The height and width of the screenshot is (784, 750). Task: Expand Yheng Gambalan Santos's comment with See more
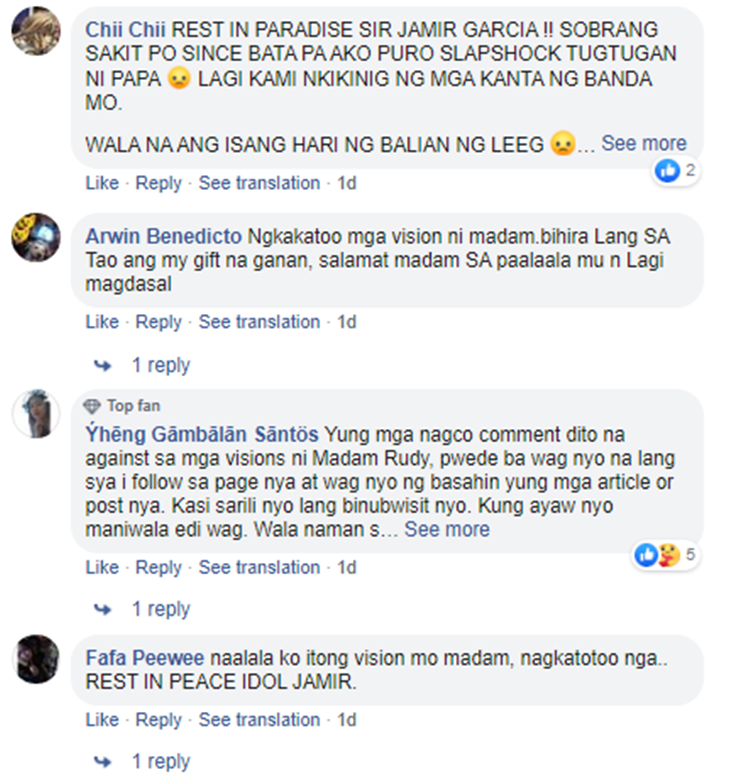[447, 529]
